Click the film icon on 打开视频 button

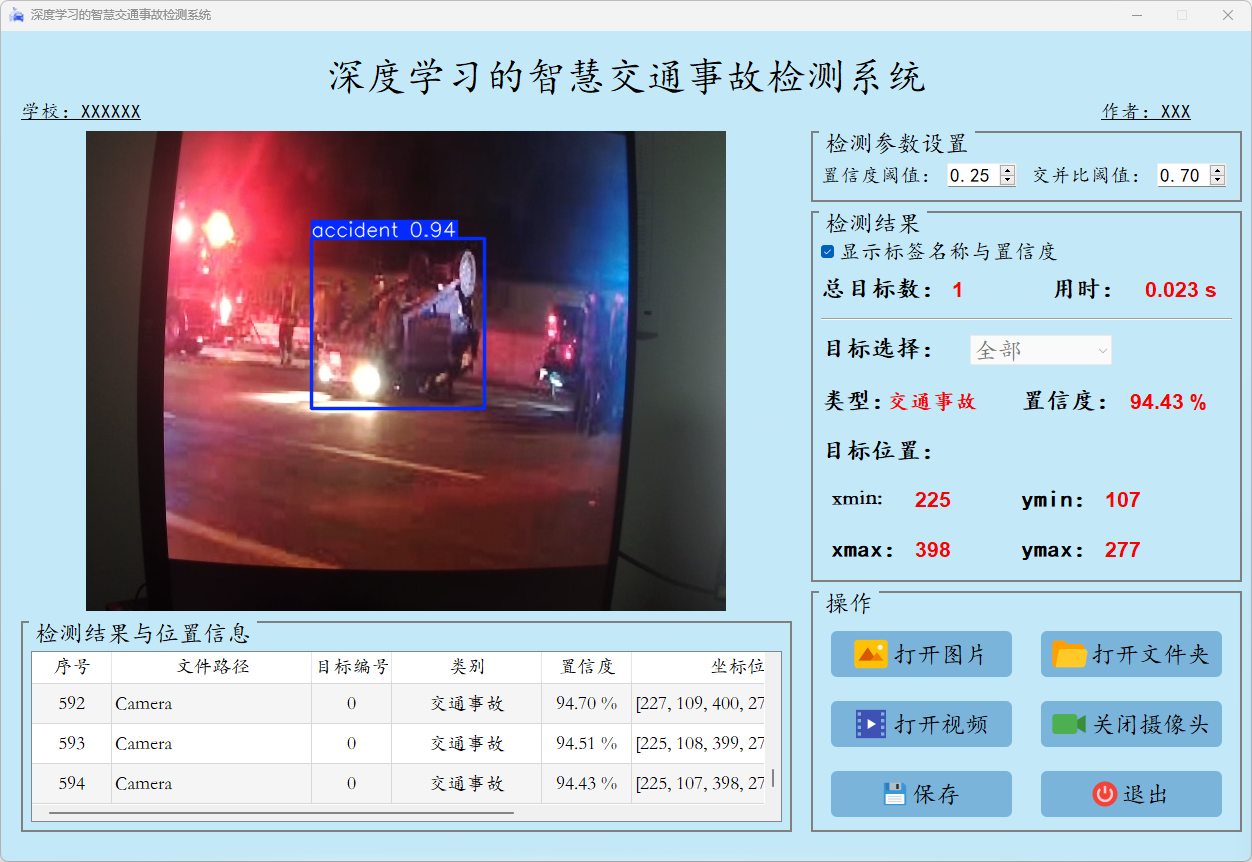click(870, 724)
